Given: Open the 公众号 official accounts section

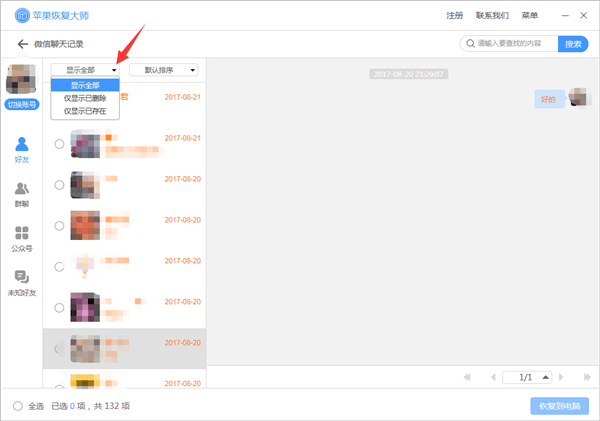Looking at the screenshot, I should click(21, 237).
